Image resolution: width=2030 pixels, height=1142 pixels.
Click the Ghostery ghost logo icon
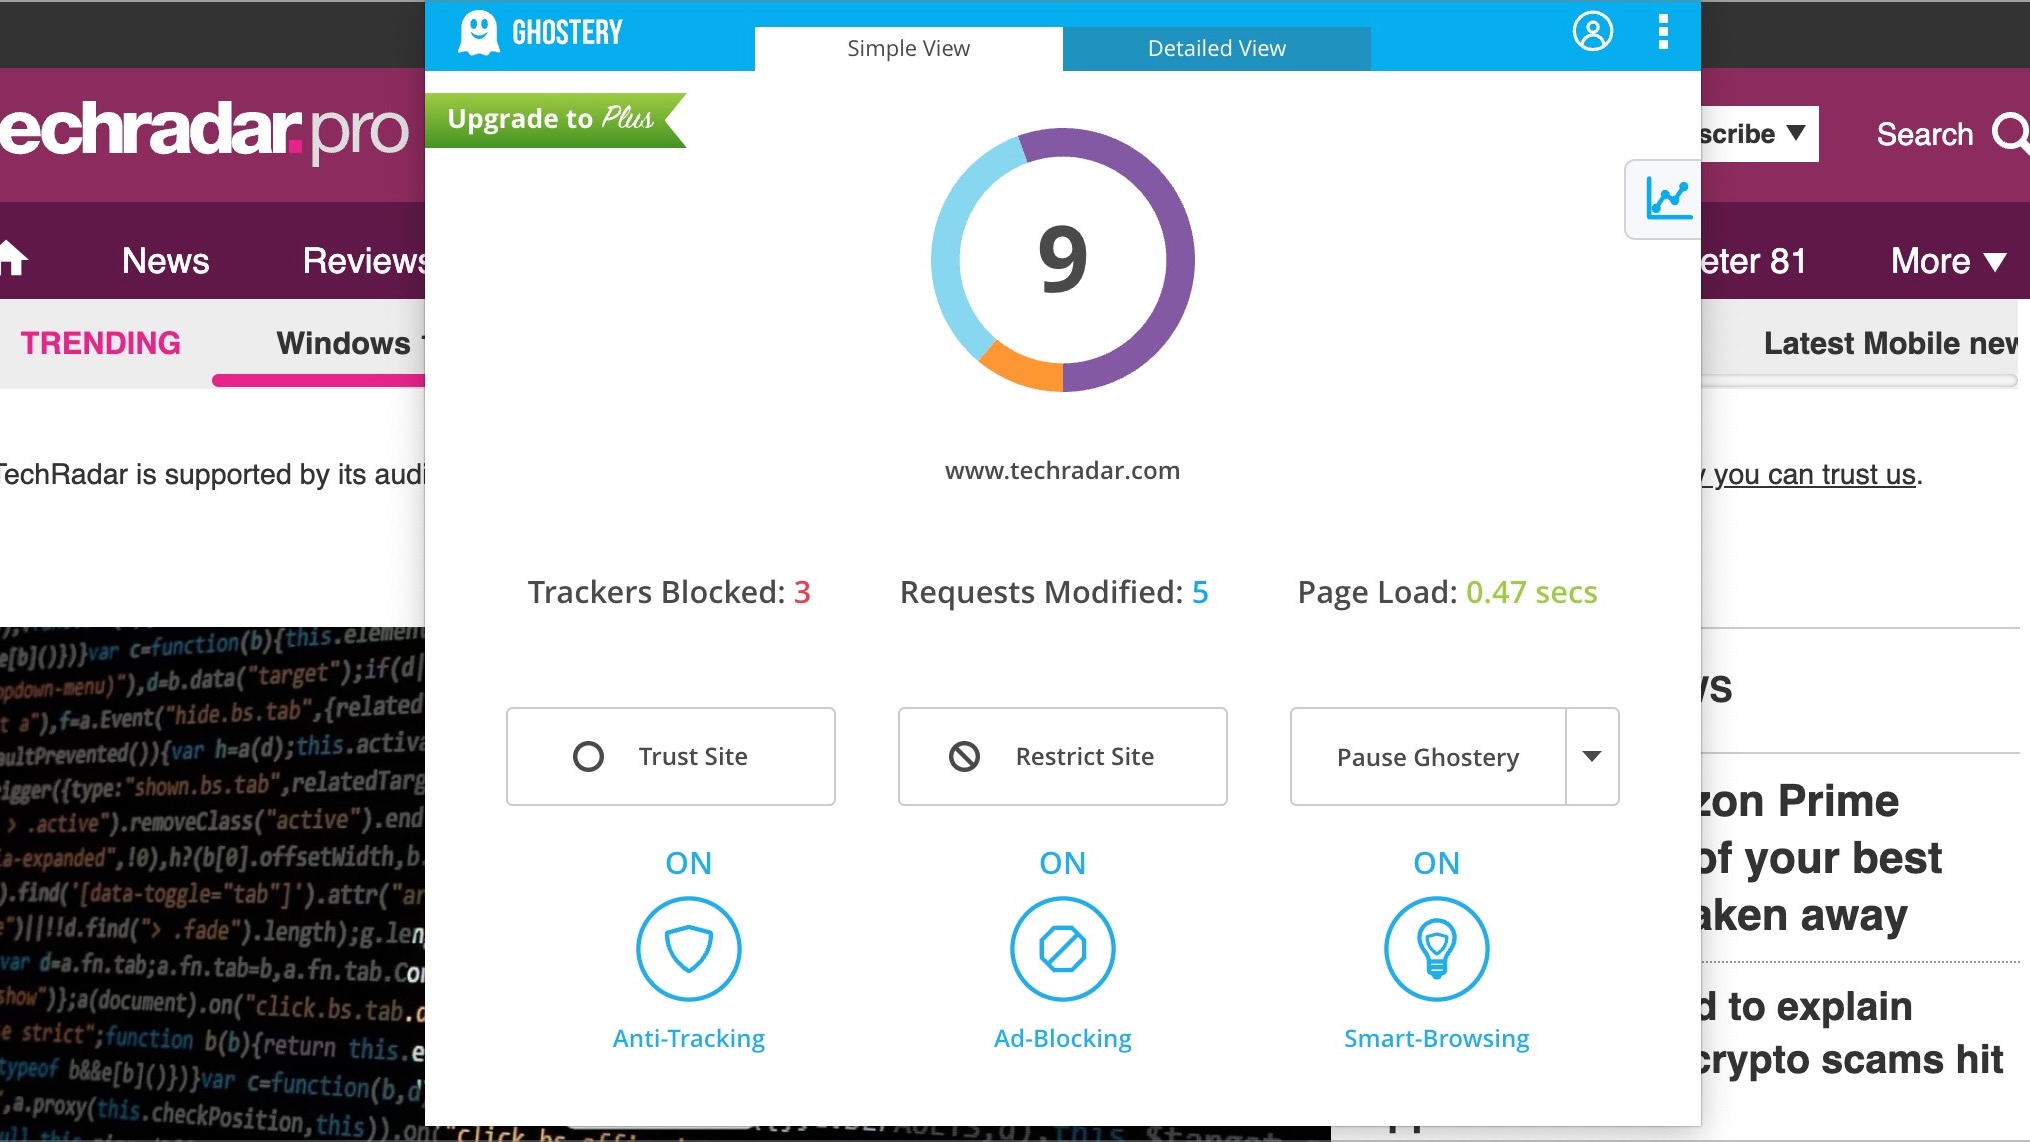point(479,33)
